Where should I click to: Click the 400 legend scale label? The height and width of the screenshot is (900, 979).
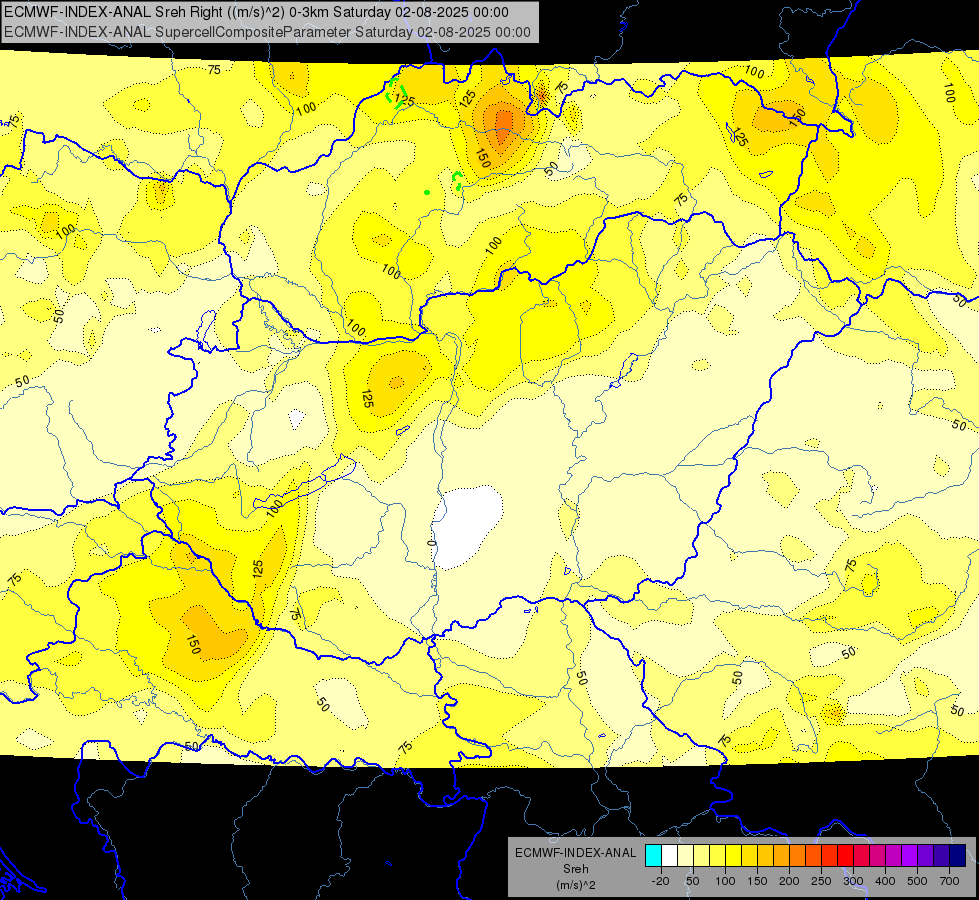pyautogui.click(x=885, y=881)
